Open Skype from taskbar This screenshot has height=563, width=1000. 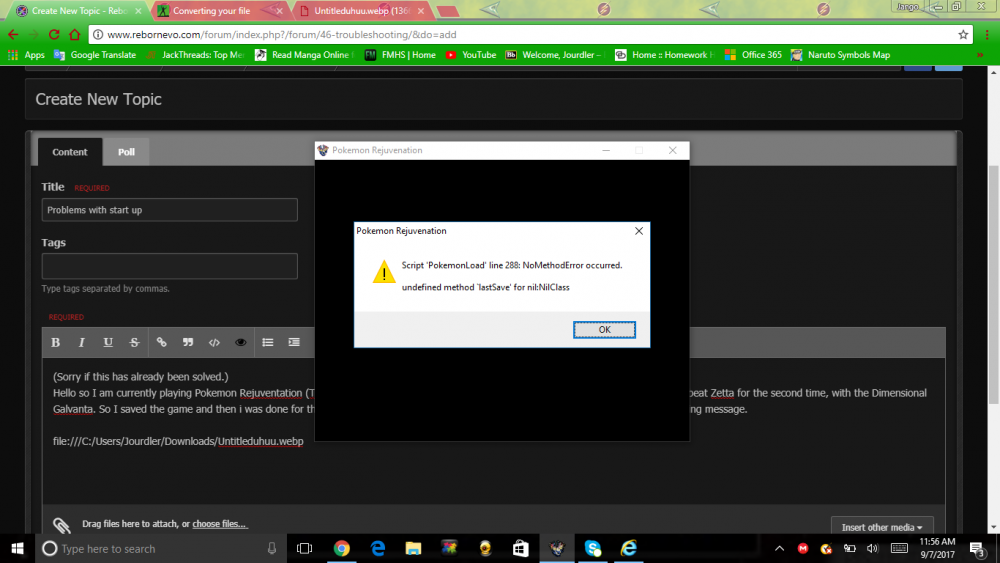[592, 548]
